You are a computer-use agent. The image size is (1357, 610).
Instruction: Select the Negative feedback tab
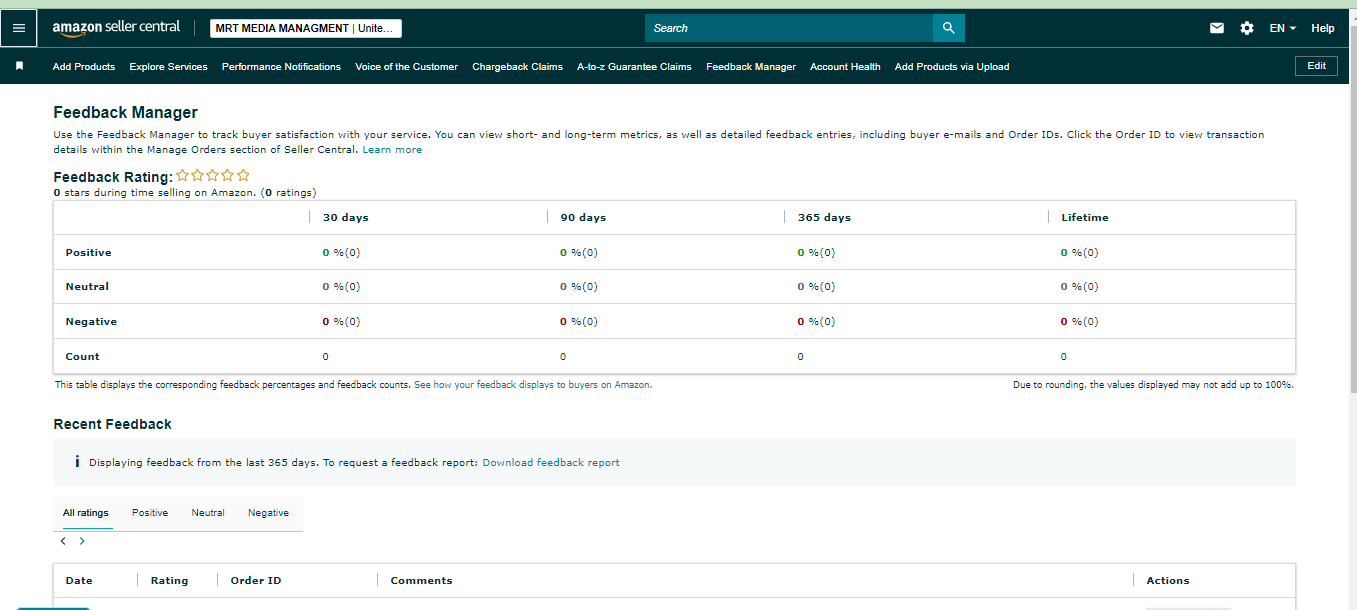pyautogui.click(x=268, y=513)
